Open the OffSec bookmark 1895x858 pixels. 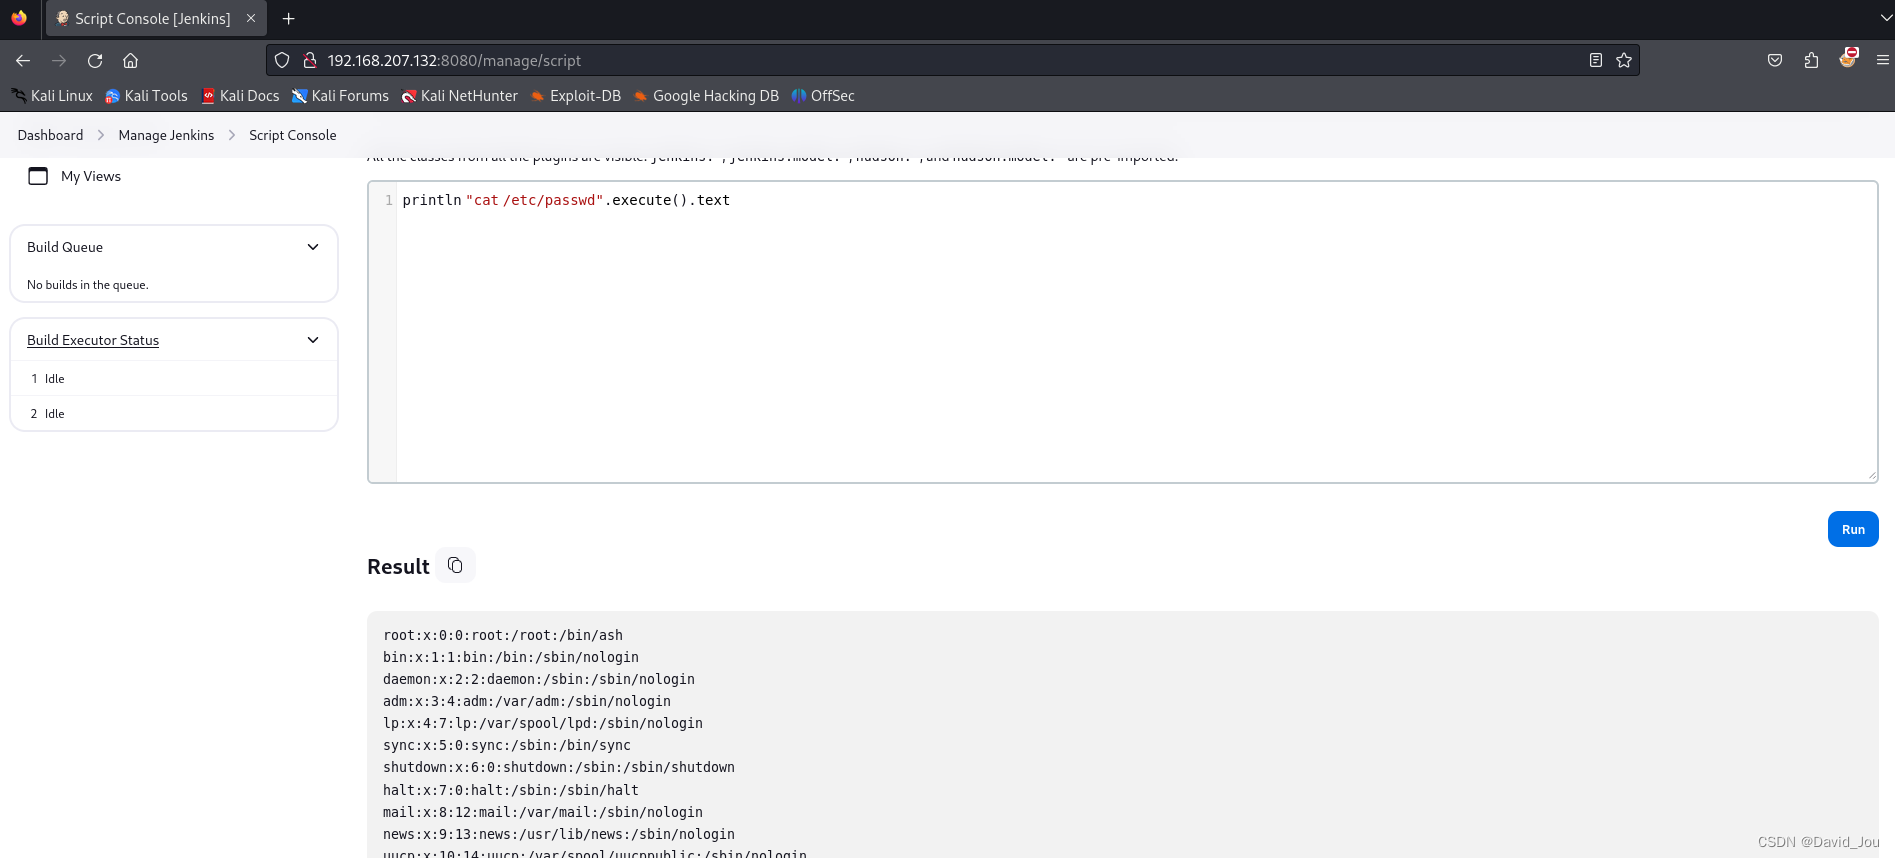pyautogui.click(x=822, y=96)
